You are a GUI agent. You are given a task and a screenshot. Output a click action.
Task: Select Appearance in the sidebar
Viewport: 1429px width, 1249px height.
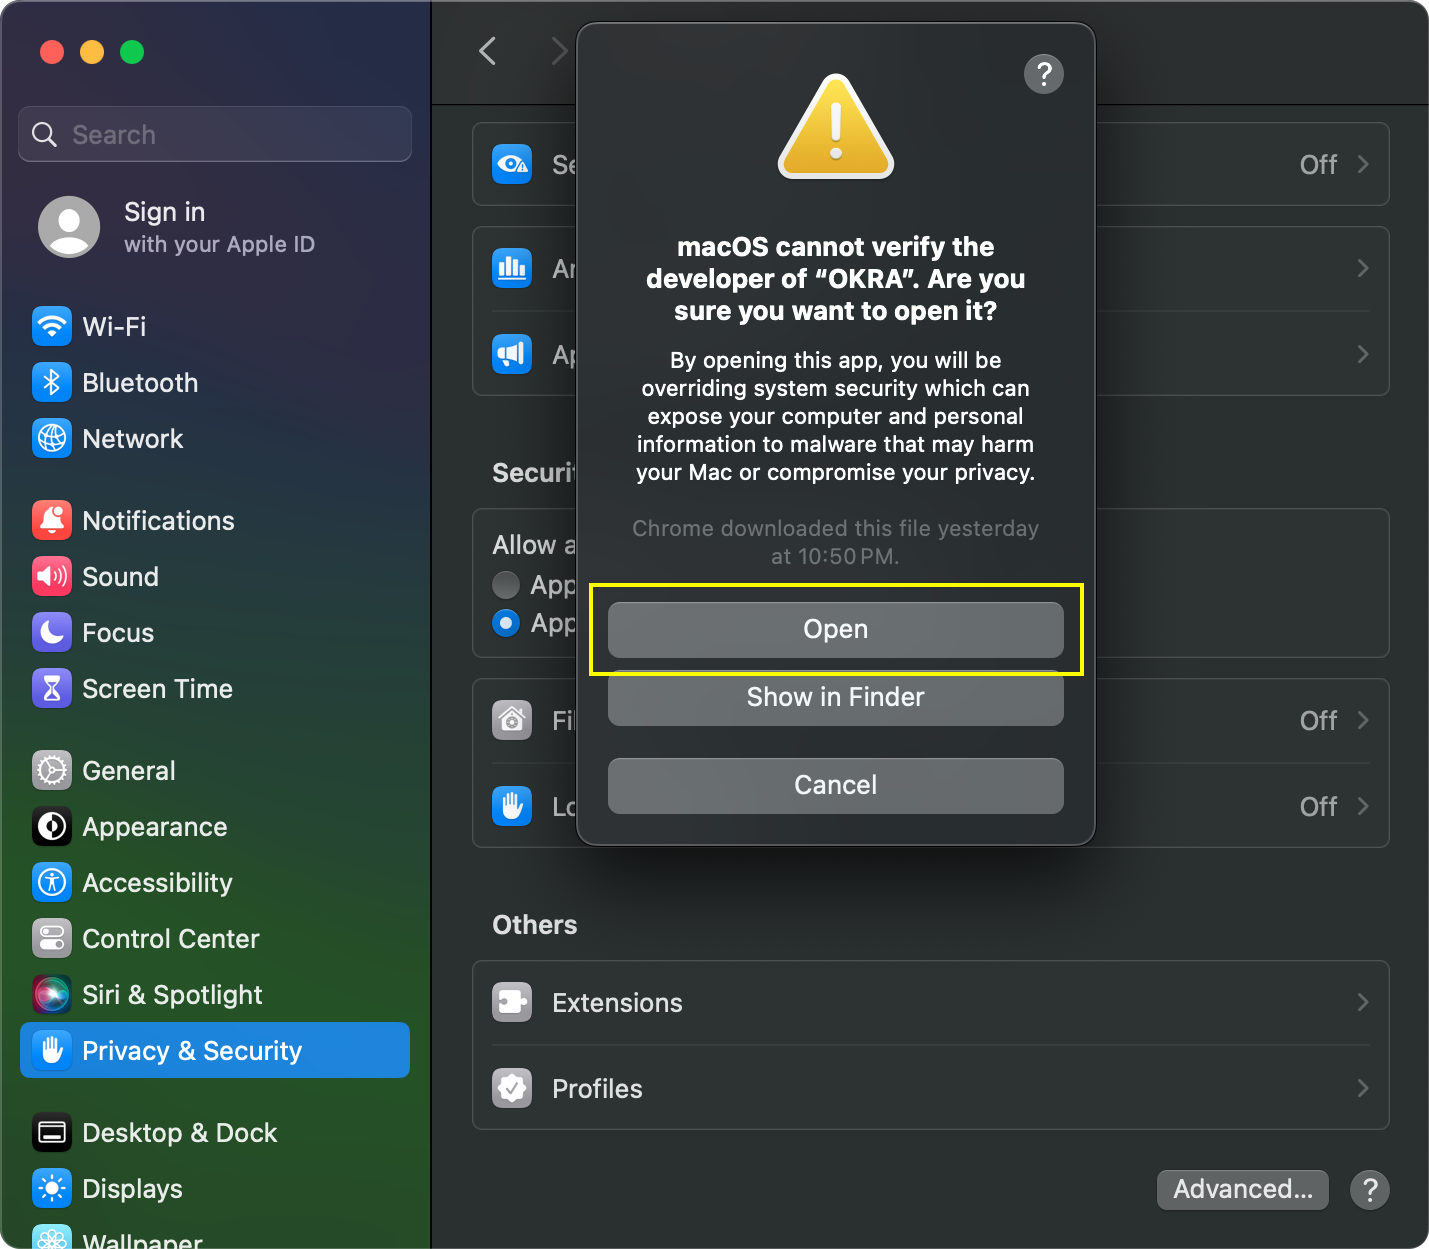215,827
